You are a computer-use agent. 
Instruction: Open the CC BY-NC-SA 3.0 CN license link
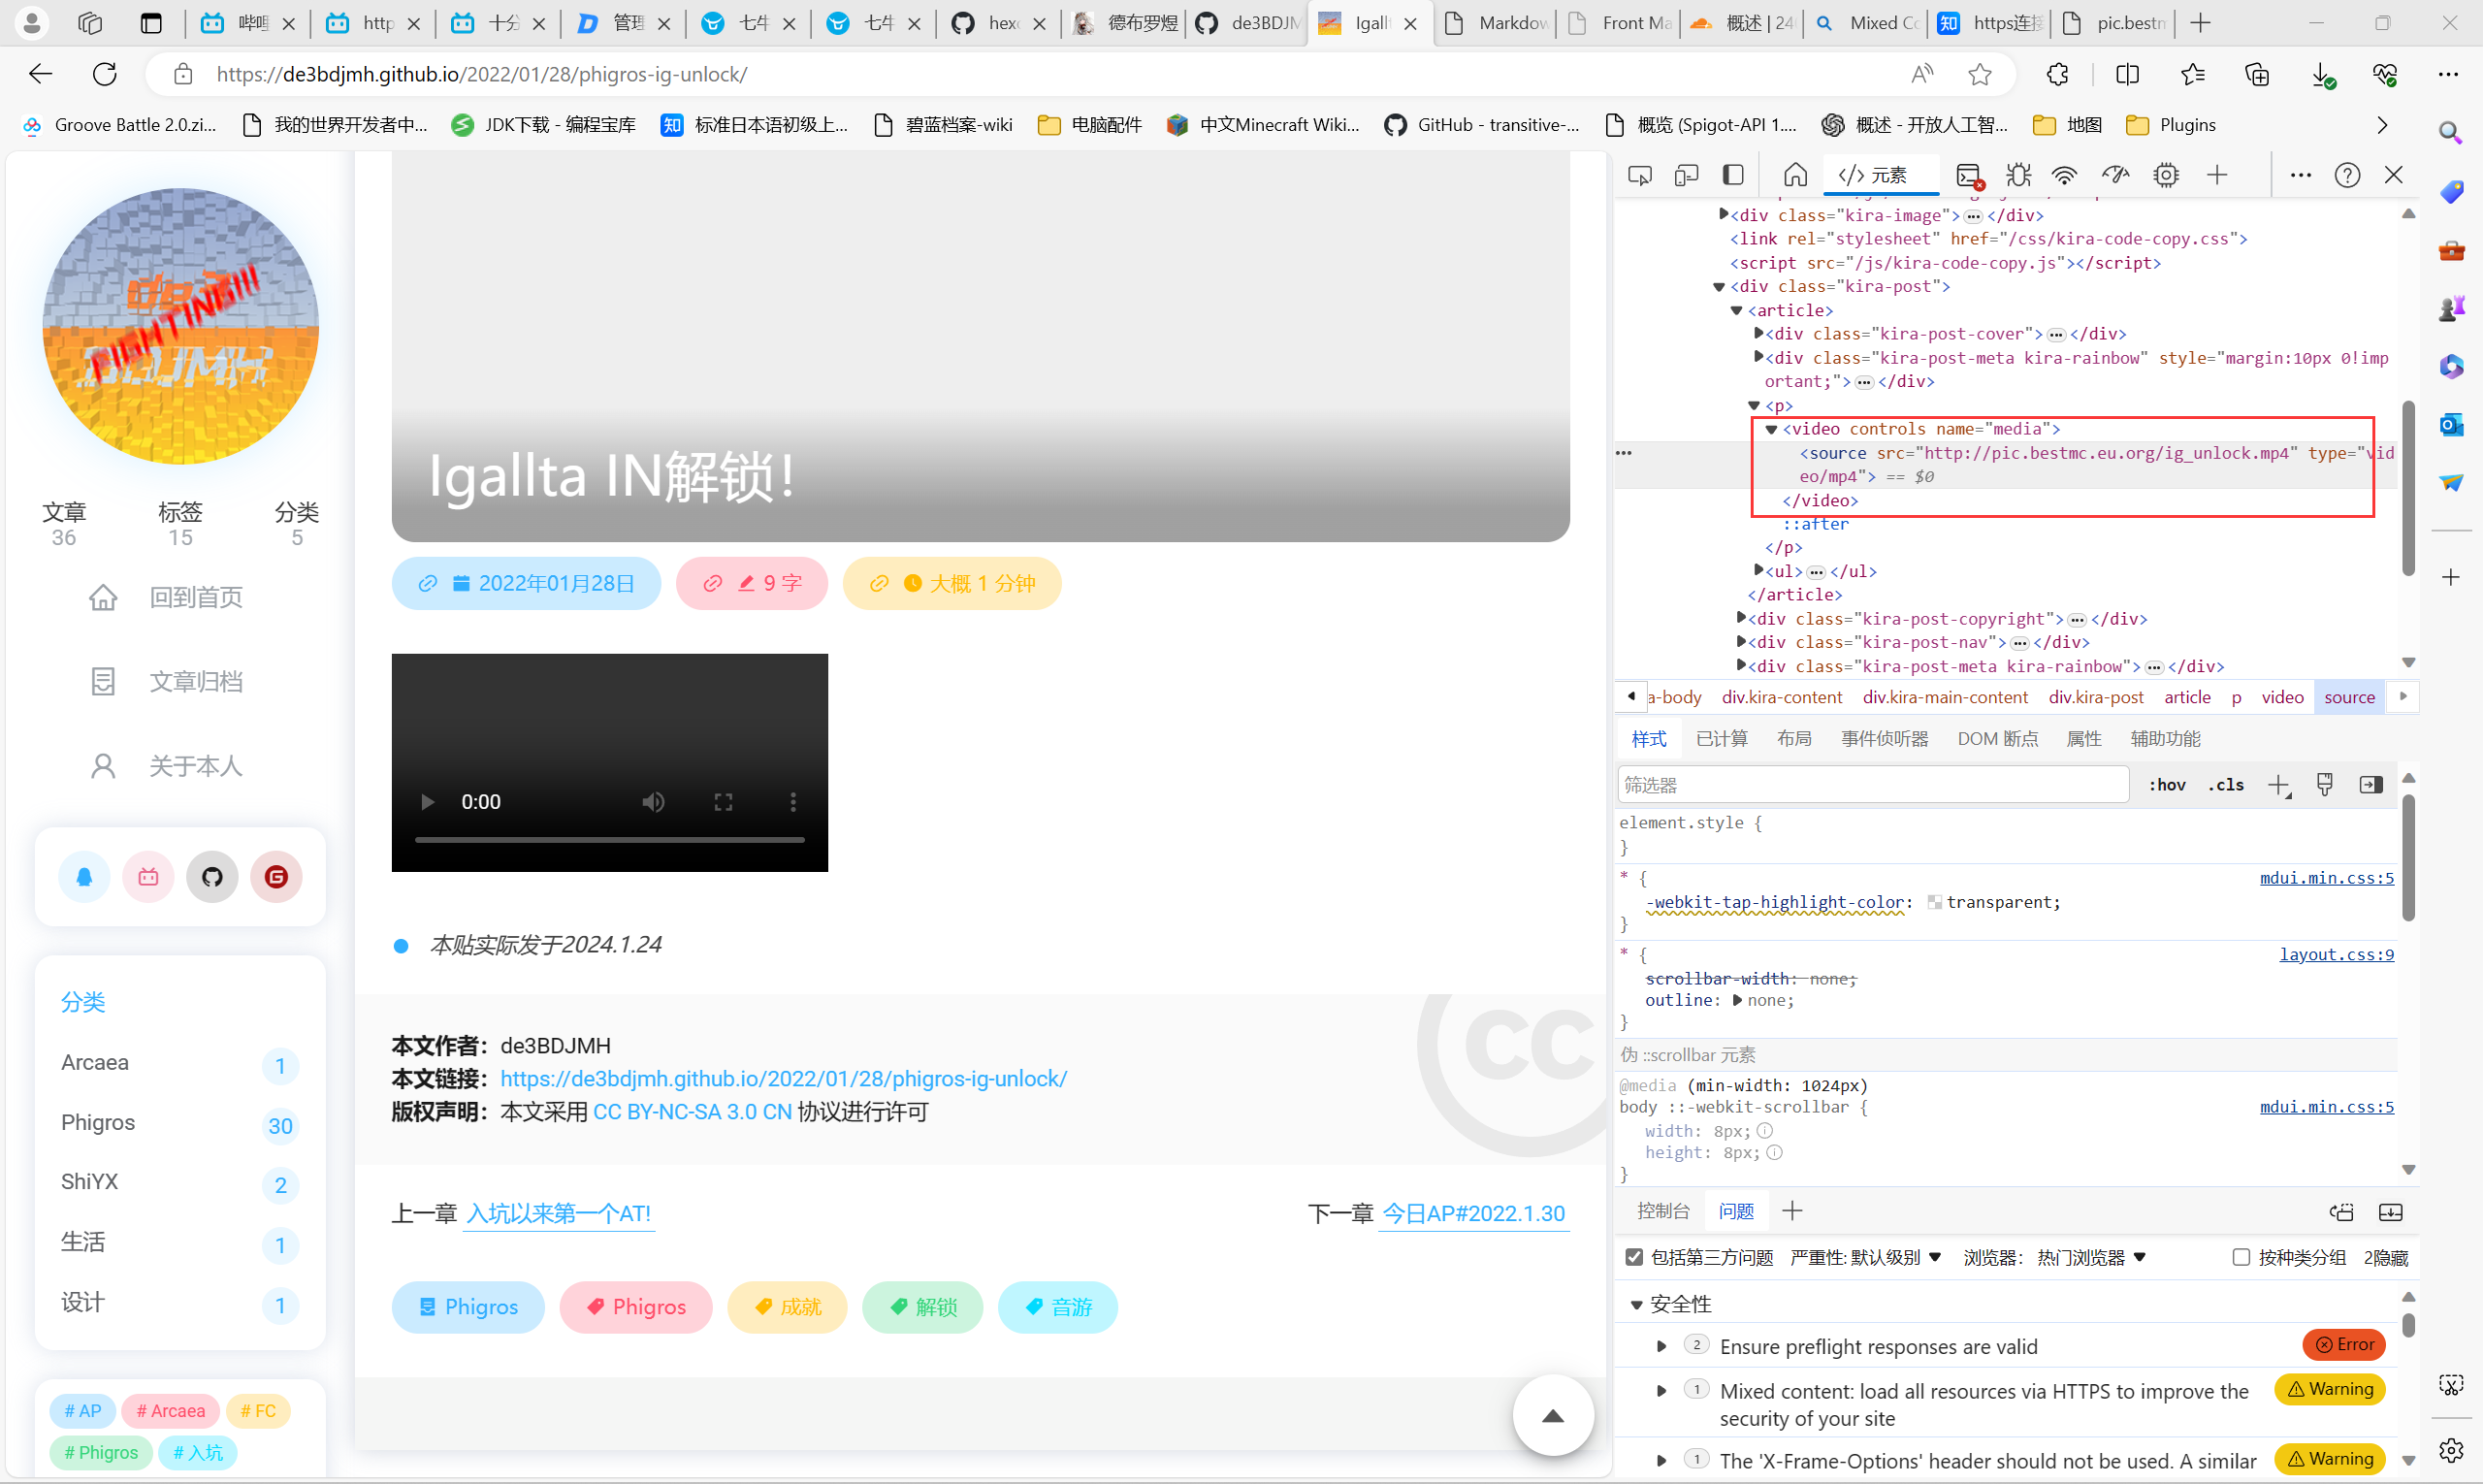692,1112
